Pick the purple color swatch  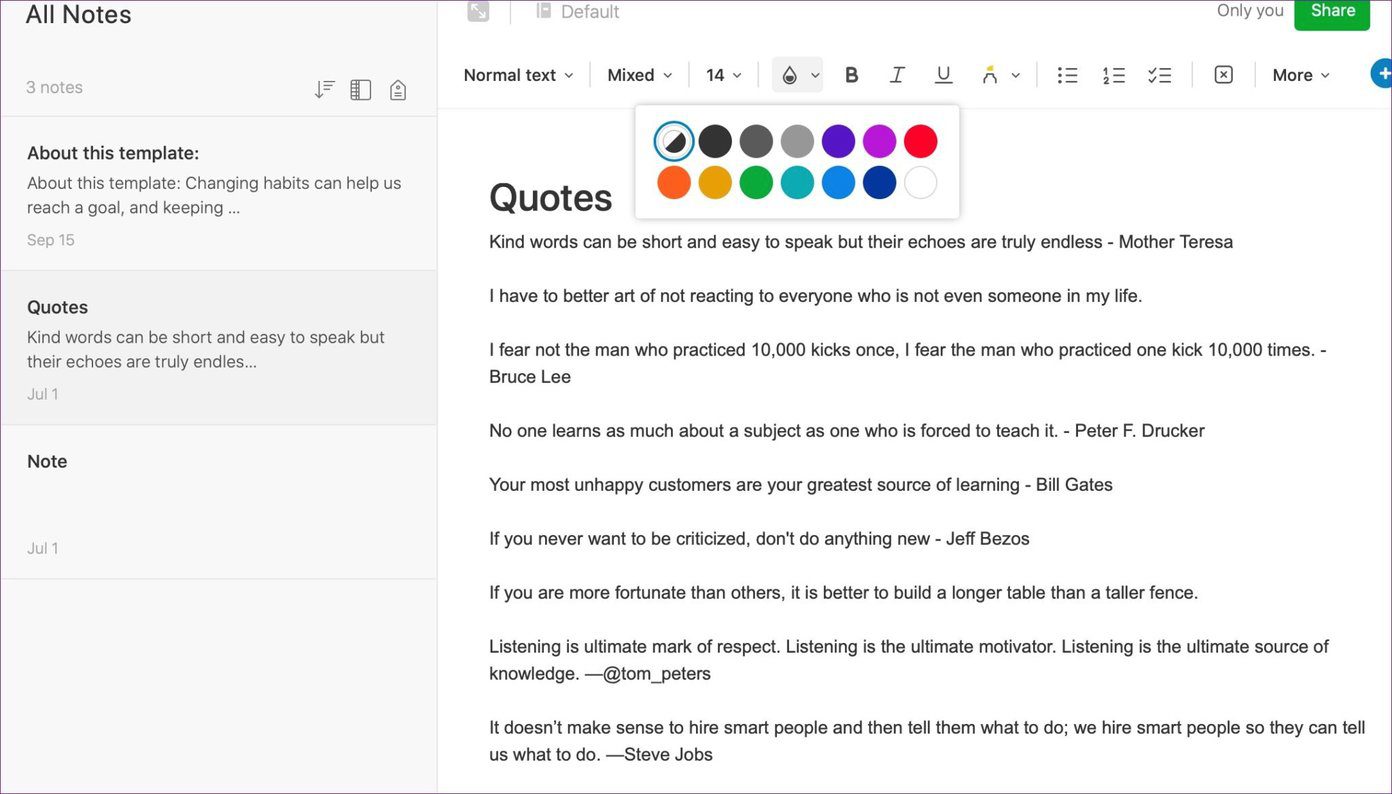point(838,142)
